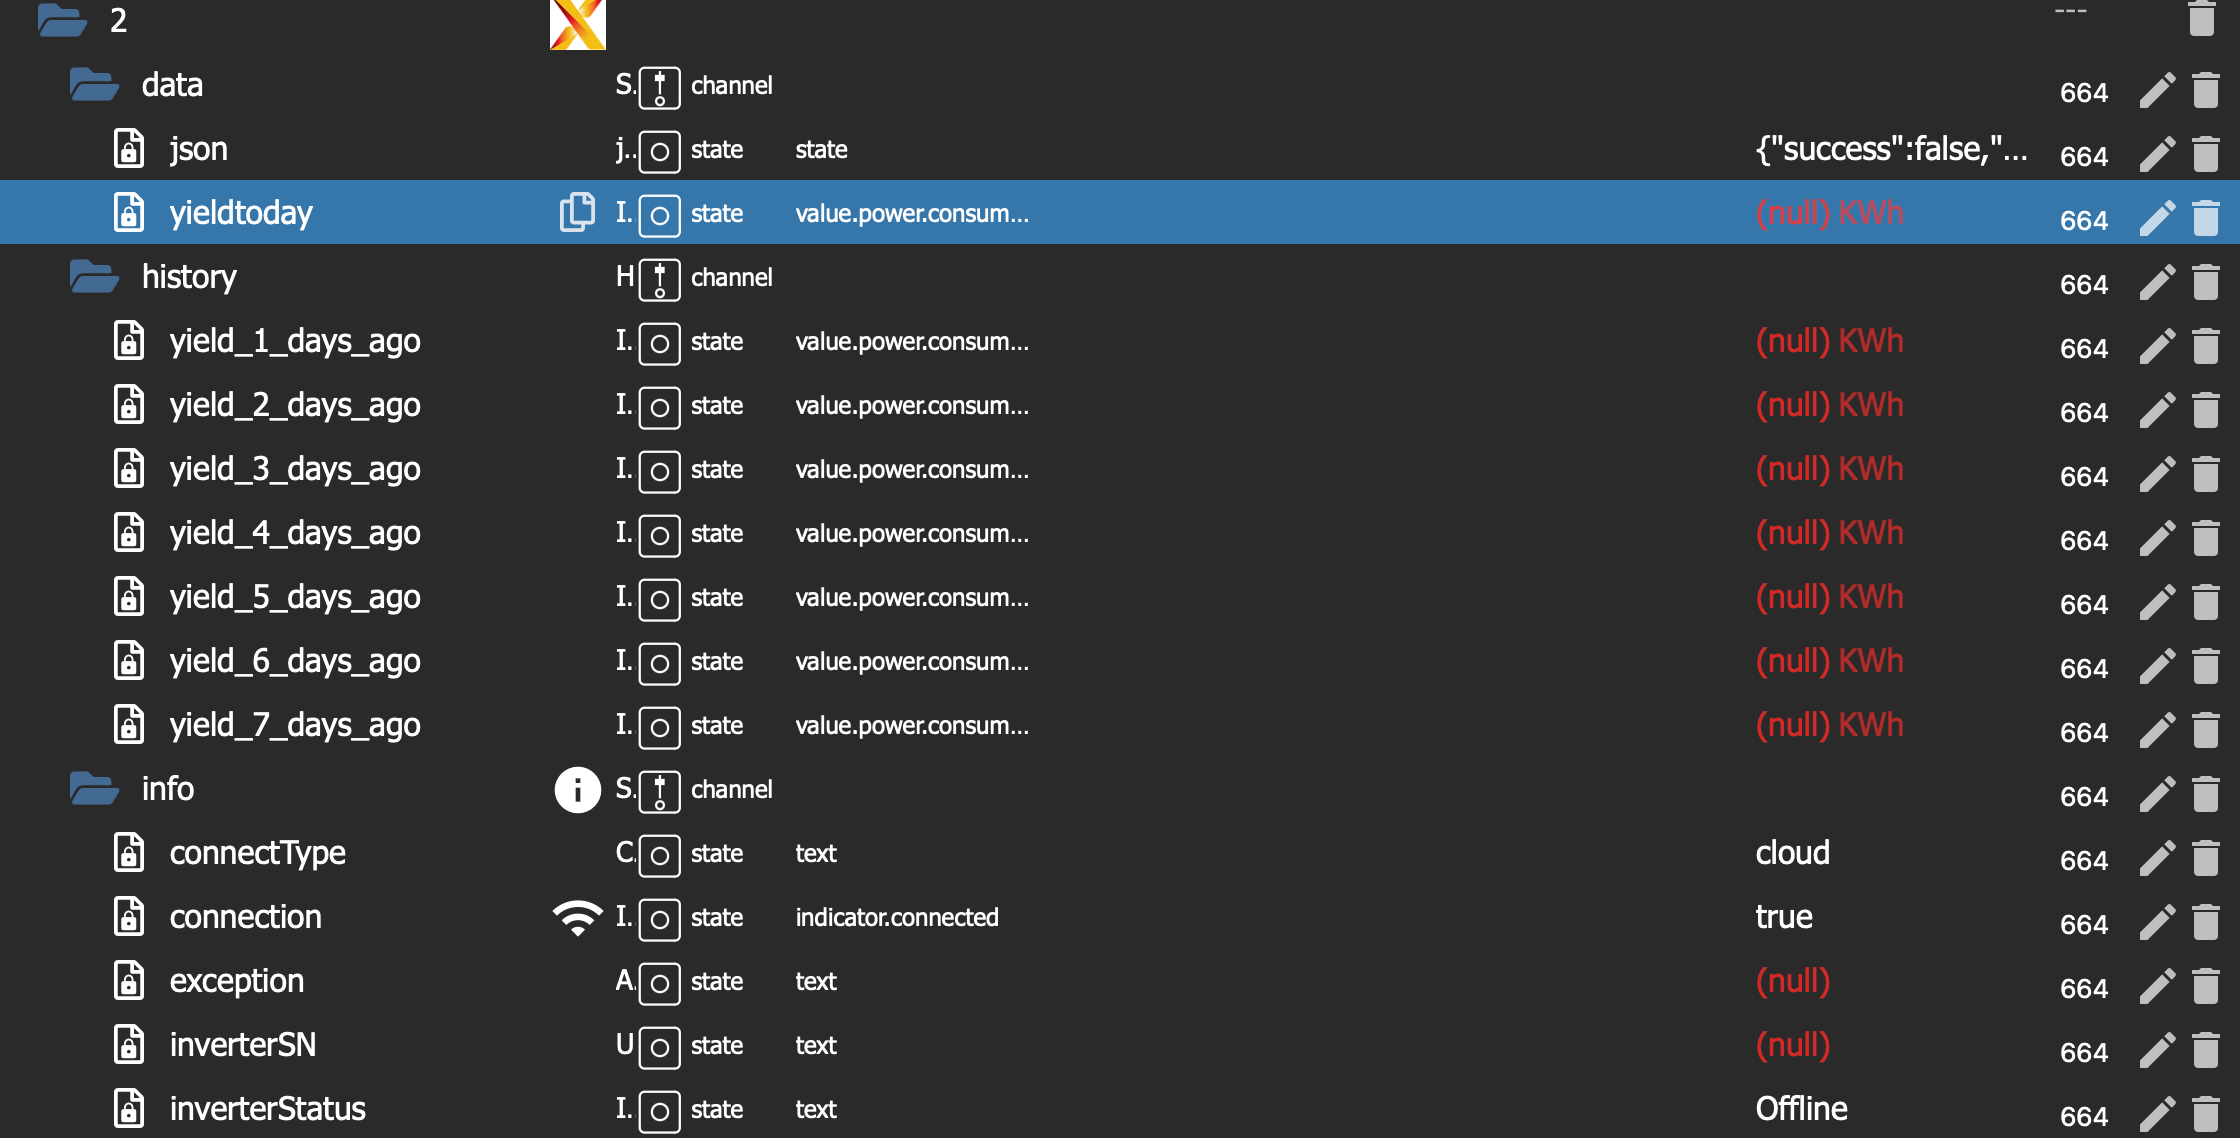Screen dimensions: 2240x1138
Task: Click the cloud value of connectType
Action: click(1792, 853)
